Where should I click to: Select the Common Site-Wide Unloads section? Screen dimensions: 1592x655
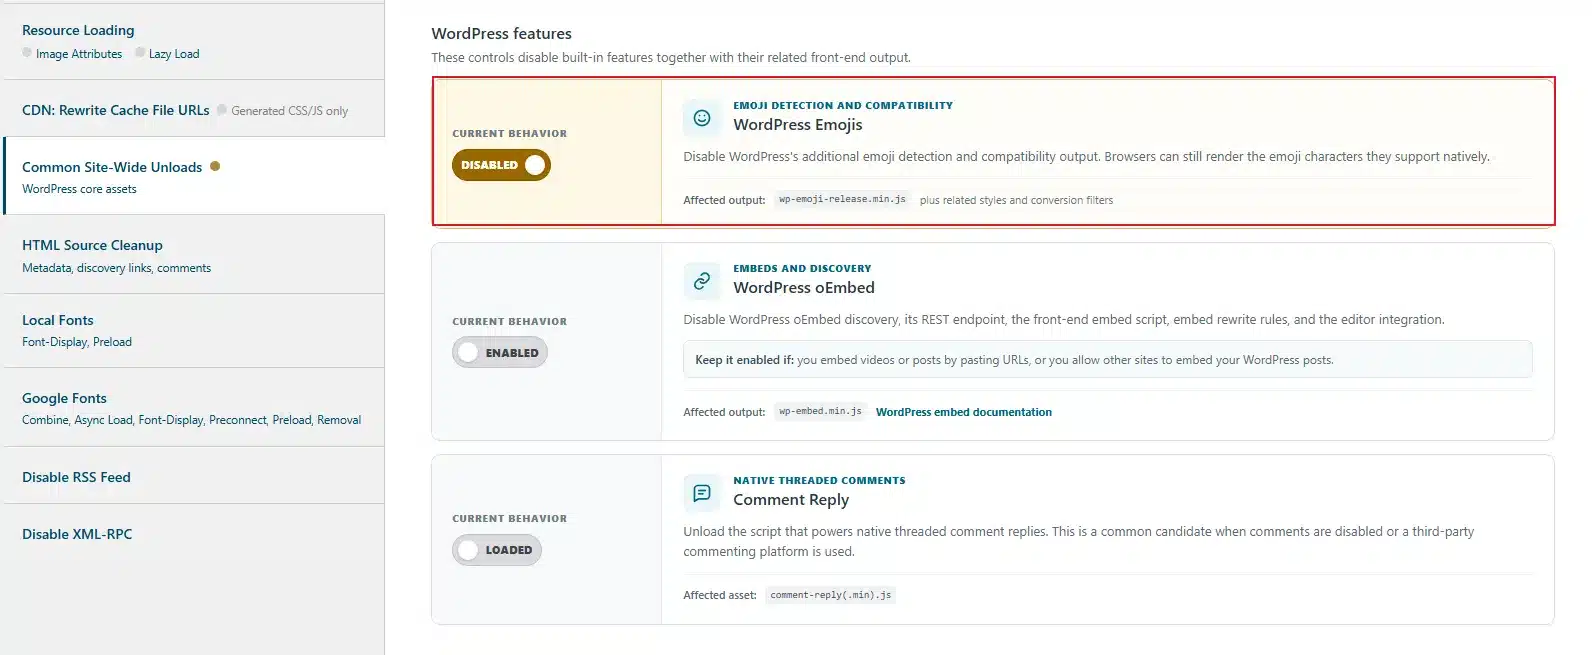[112, 167]
